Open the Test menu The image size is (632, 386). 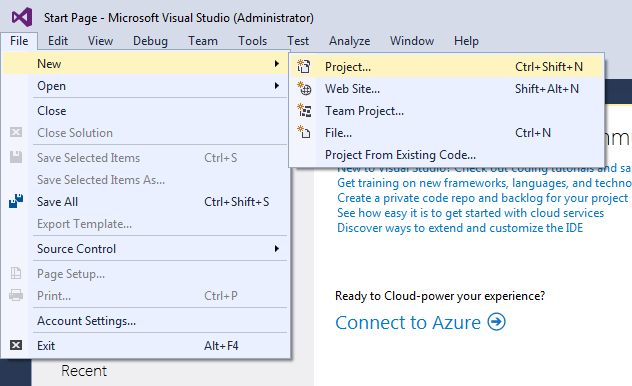pos(298,41)
